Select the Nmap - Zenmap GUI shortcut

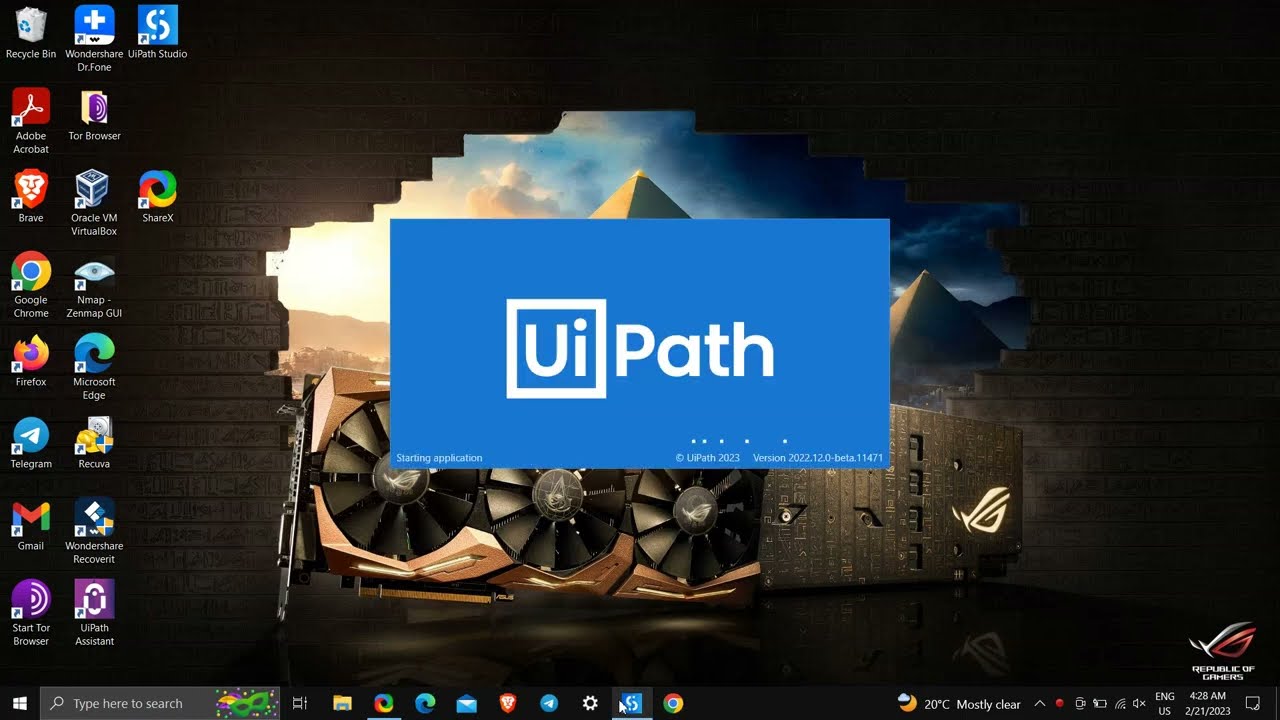(94, 284)
